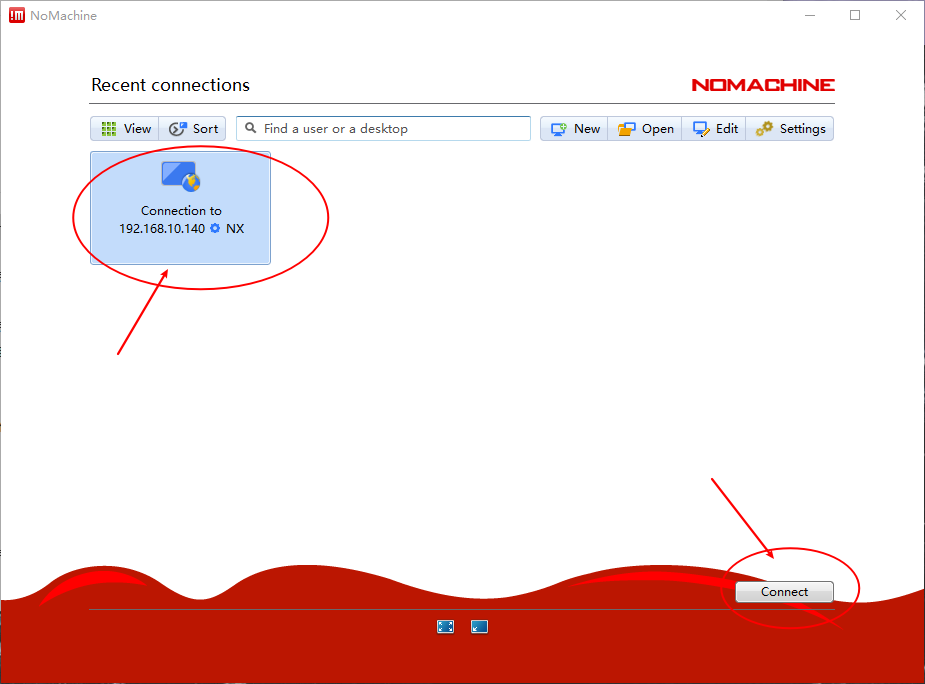Click the monitor-and-globe connection icon
The height and width of the screenshot is (684, 925).
(x=181, y=176)
